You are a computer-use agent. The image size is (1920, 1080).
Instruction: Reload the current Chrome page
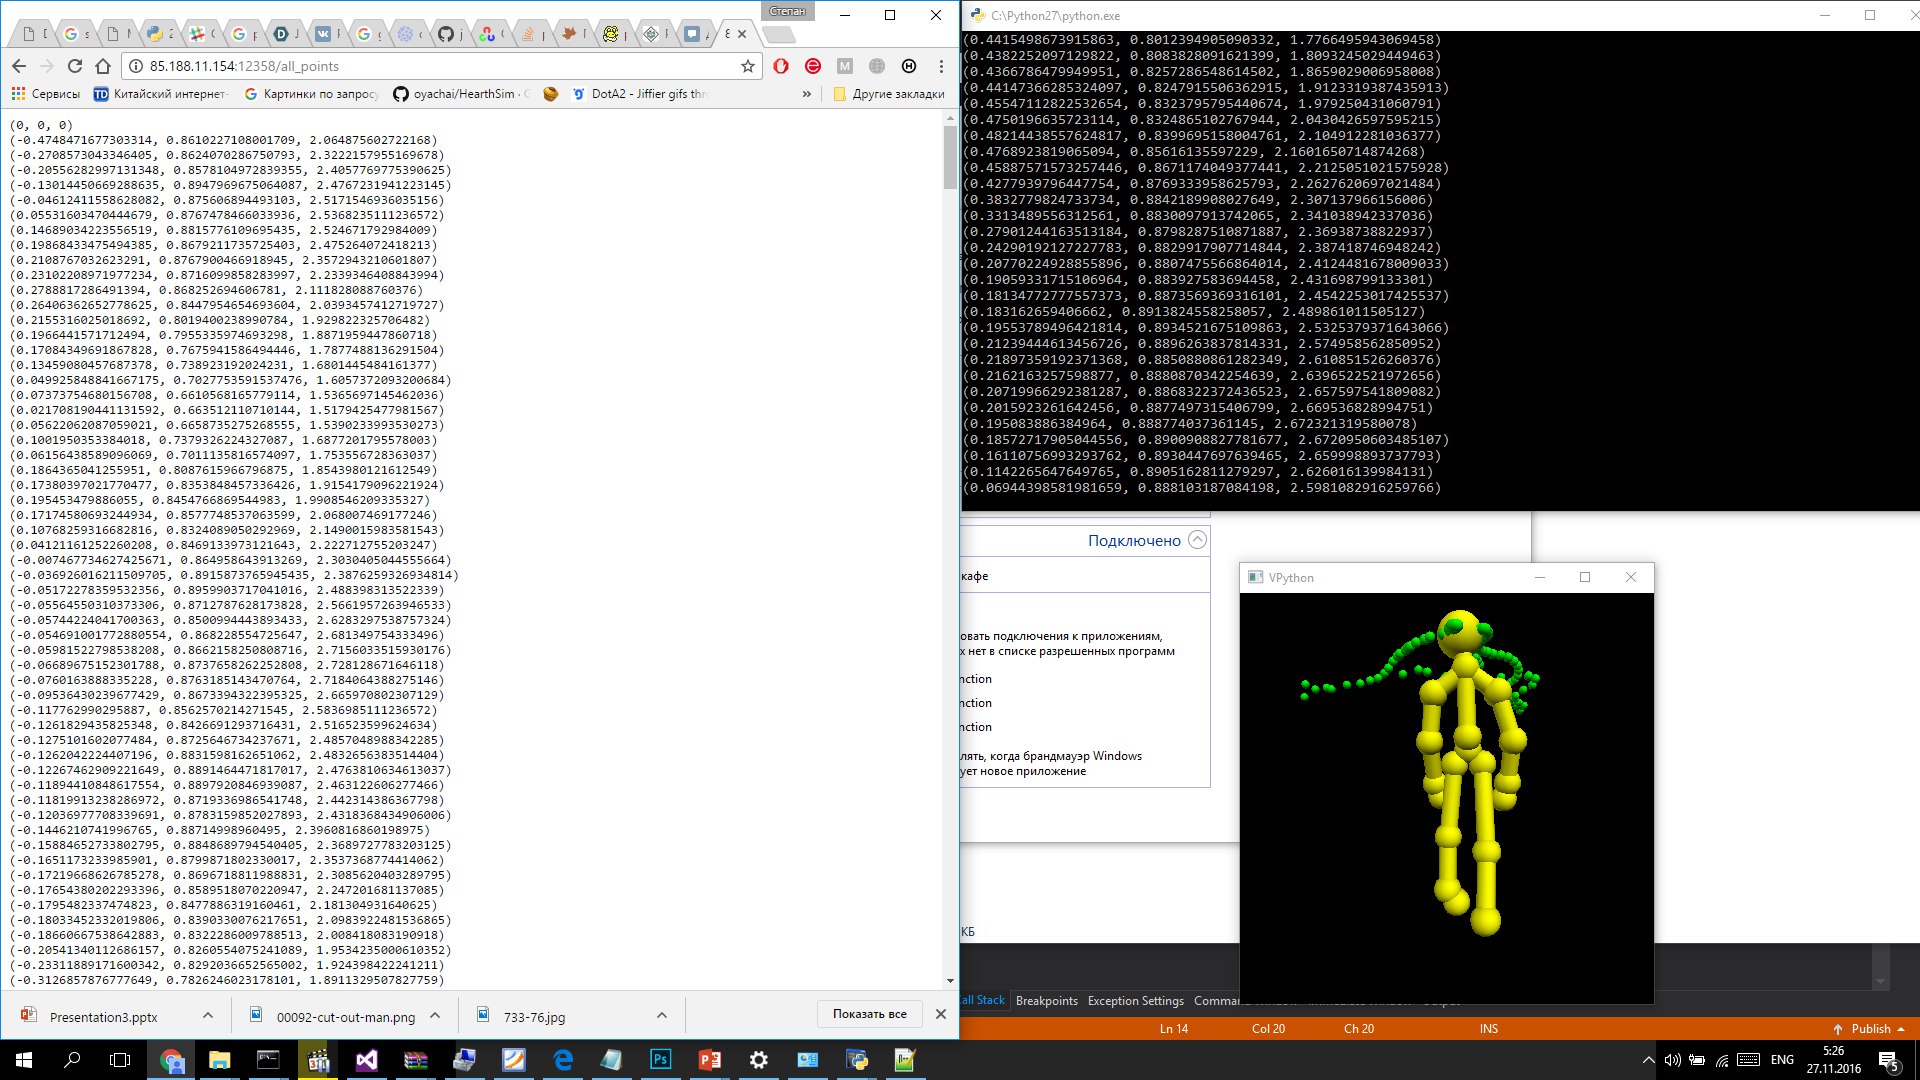tap(74, 66)
